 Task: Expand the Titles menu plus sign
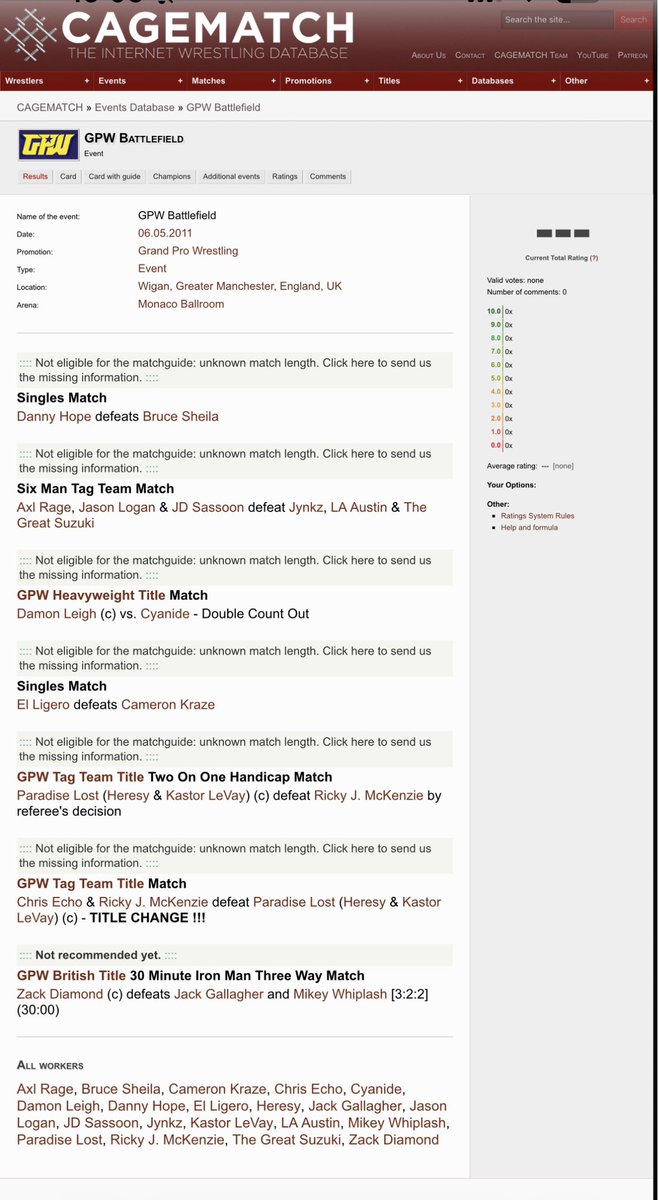[461, 81]
